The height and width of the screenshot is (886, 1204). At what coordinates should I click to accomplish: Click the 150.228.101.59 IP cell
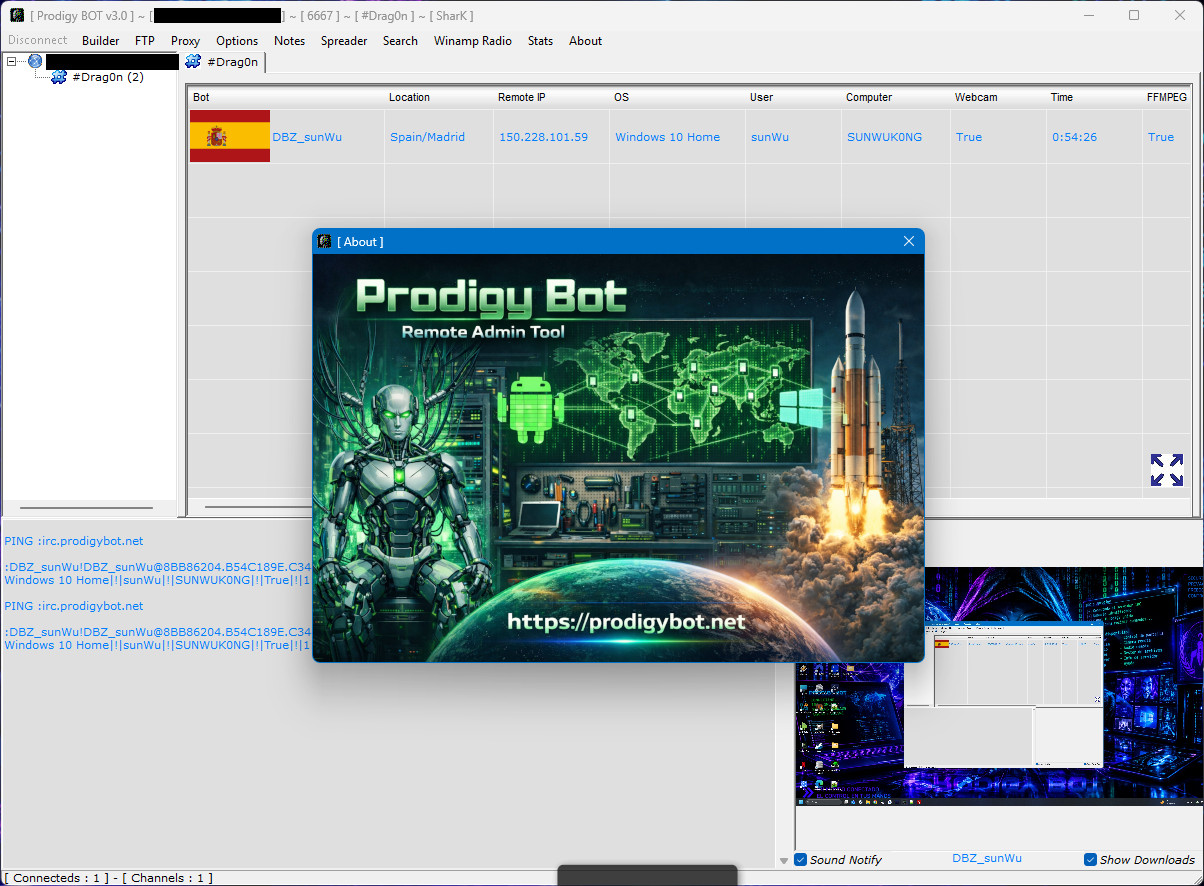click(x=543, y=137)
